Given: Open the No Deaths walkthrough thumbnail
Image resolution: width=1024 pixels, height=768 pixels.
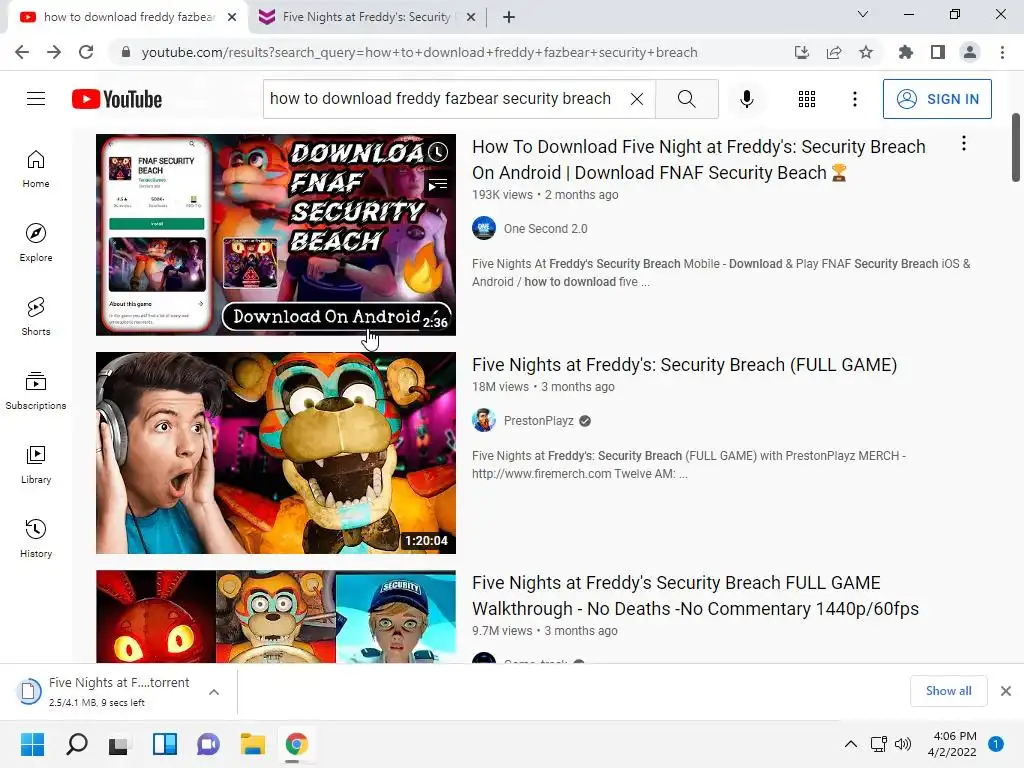Looking at the screenshot, I should coord(276,616).
